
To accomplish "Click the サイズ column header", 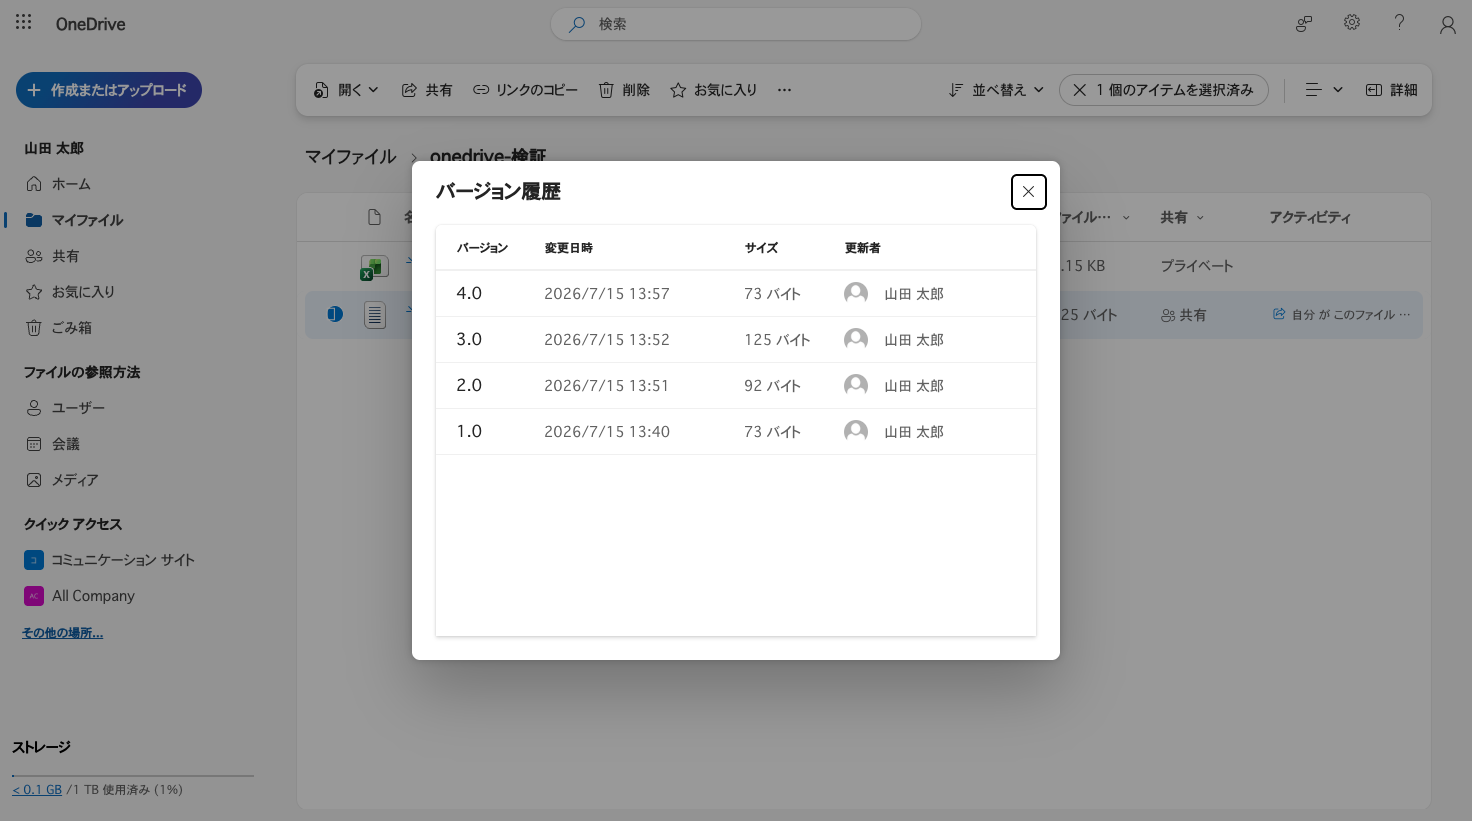I will point(761,248).
